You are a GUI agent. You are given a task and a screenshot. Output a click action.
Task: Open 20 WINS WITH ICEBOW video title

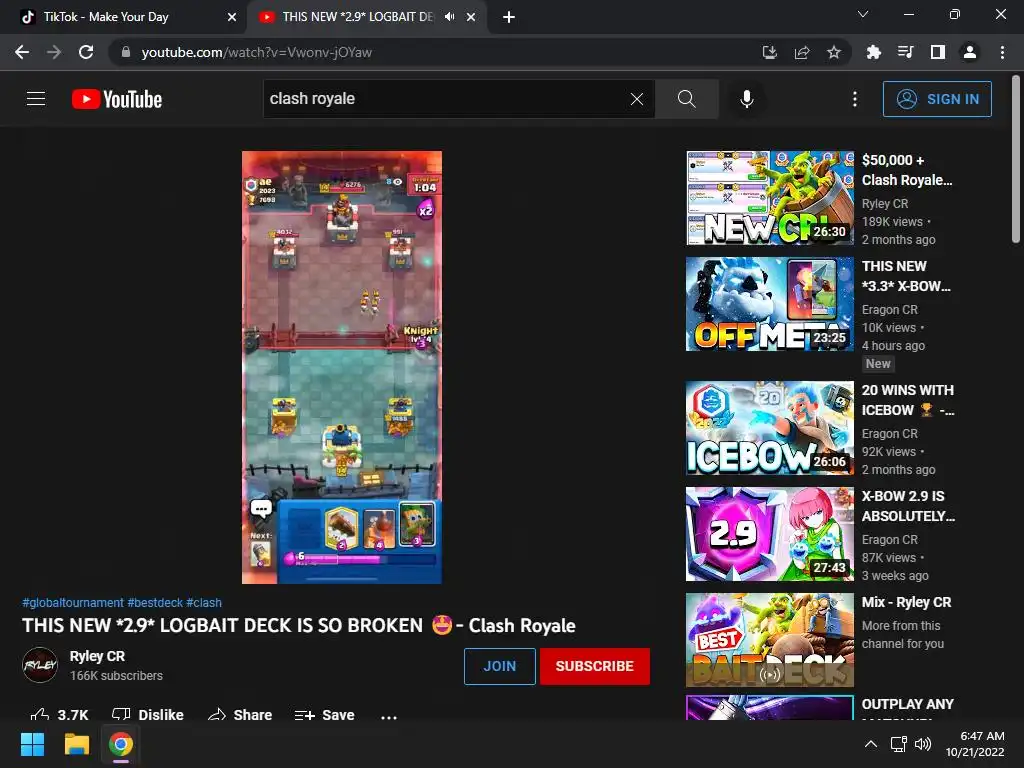pos(908,400)
